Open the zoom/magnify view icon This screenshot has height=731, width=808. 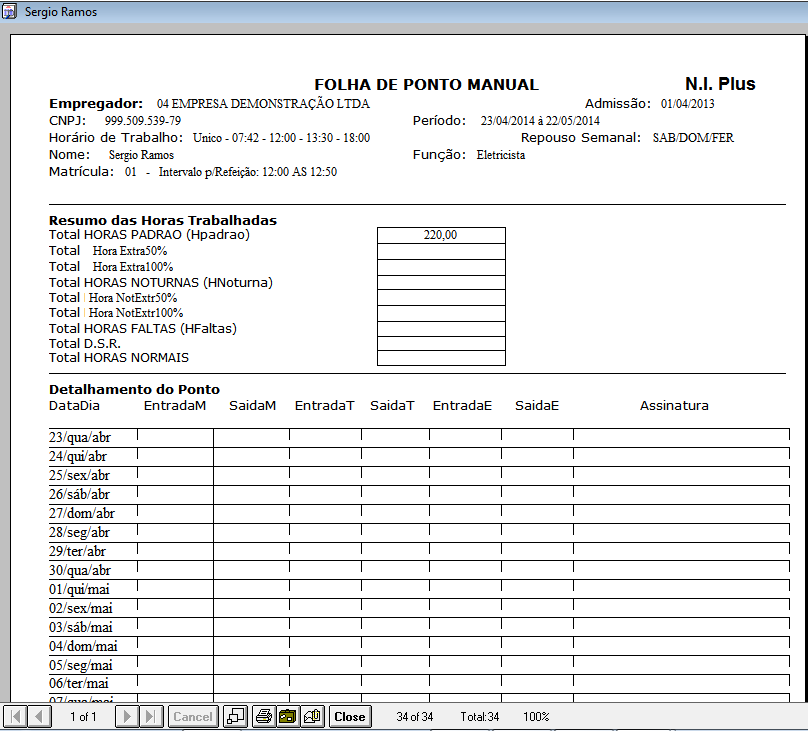(235, 717)
